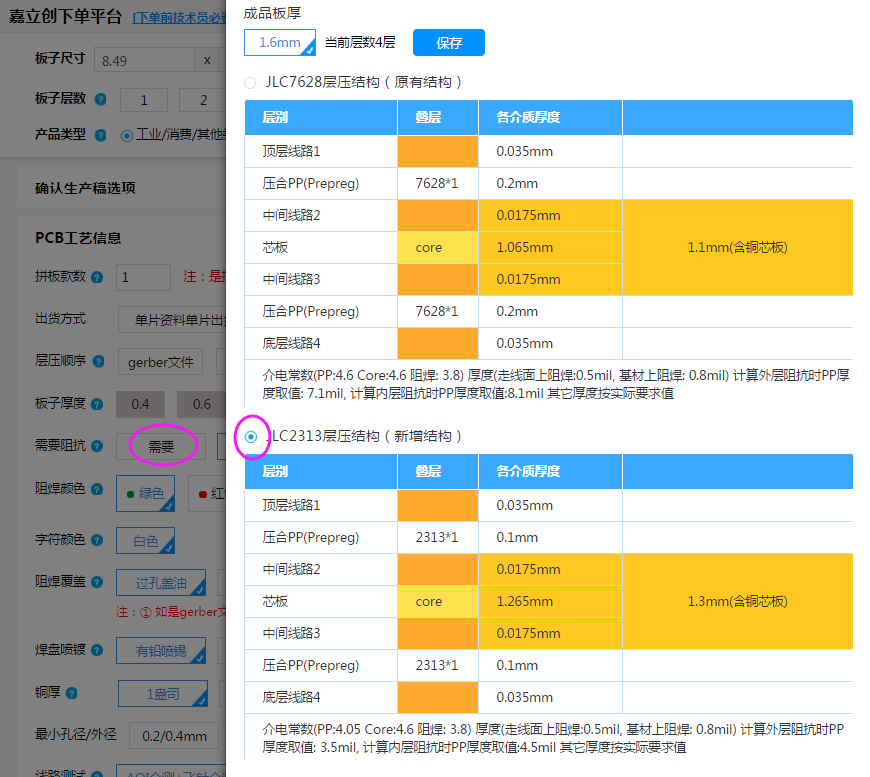Select 需要 for impedance requirement
This screenshot has width=870, height=777.
(161, 447)
